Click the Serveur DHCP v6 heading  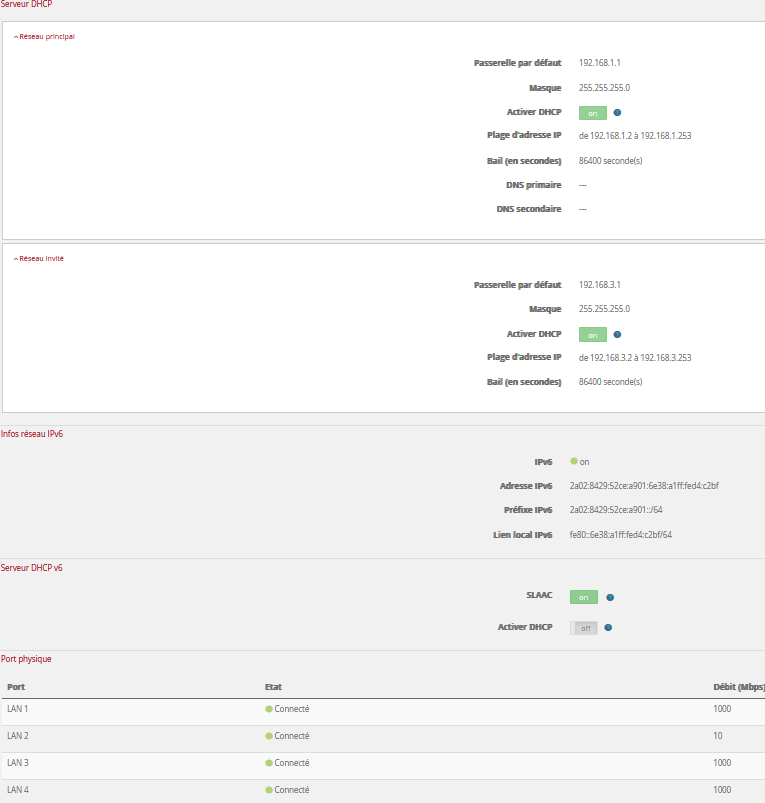pos(31,568)
